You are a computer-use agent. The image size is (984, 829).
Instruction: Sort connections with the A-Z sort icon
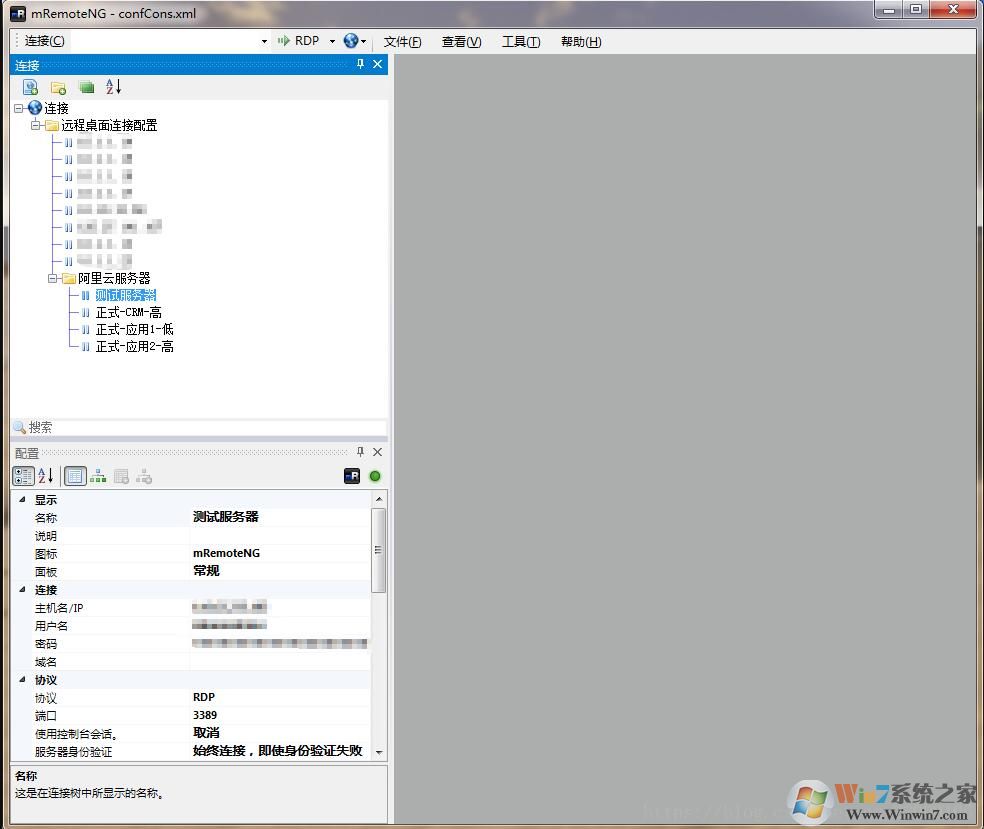(113, 87)
